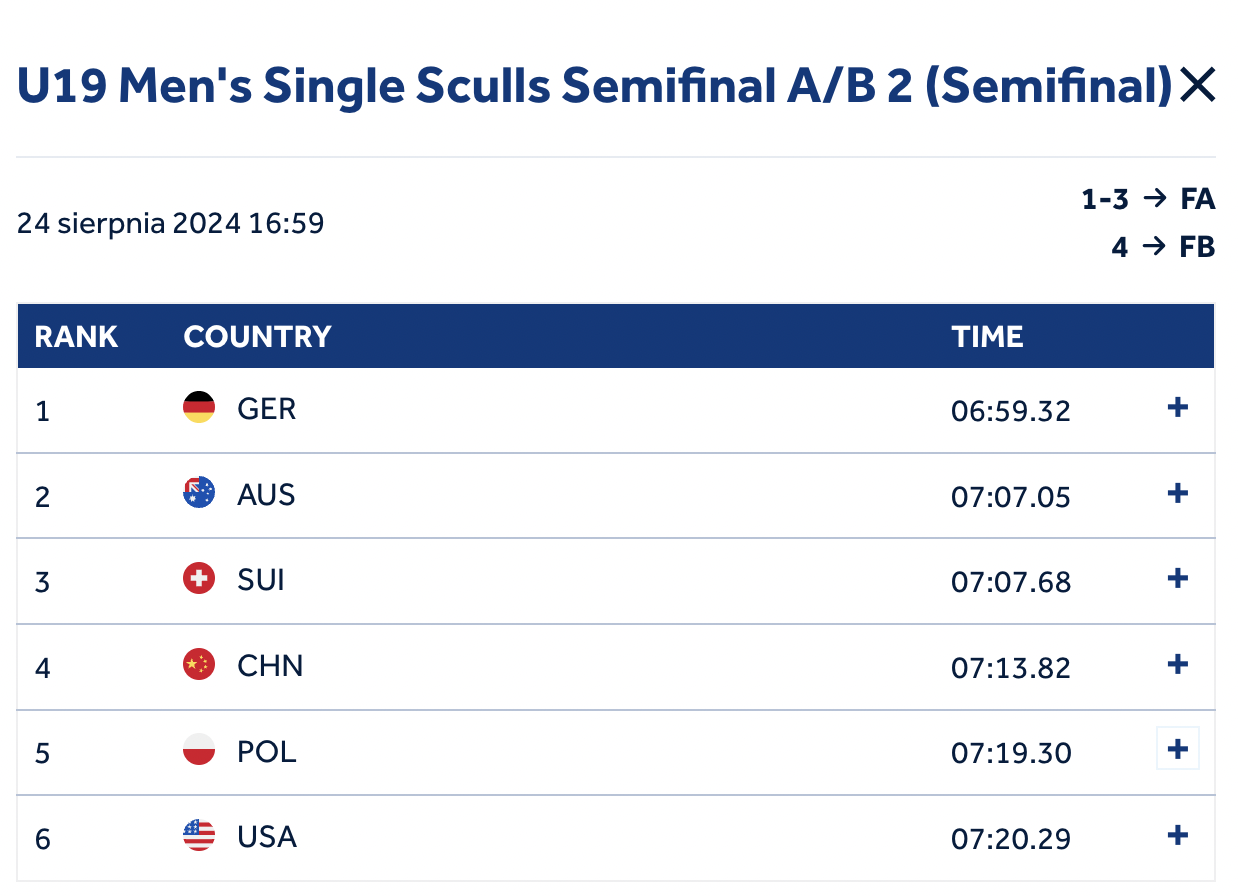
Task: Click the 06:59.32 winning time
Action: tap(1011, 411)
